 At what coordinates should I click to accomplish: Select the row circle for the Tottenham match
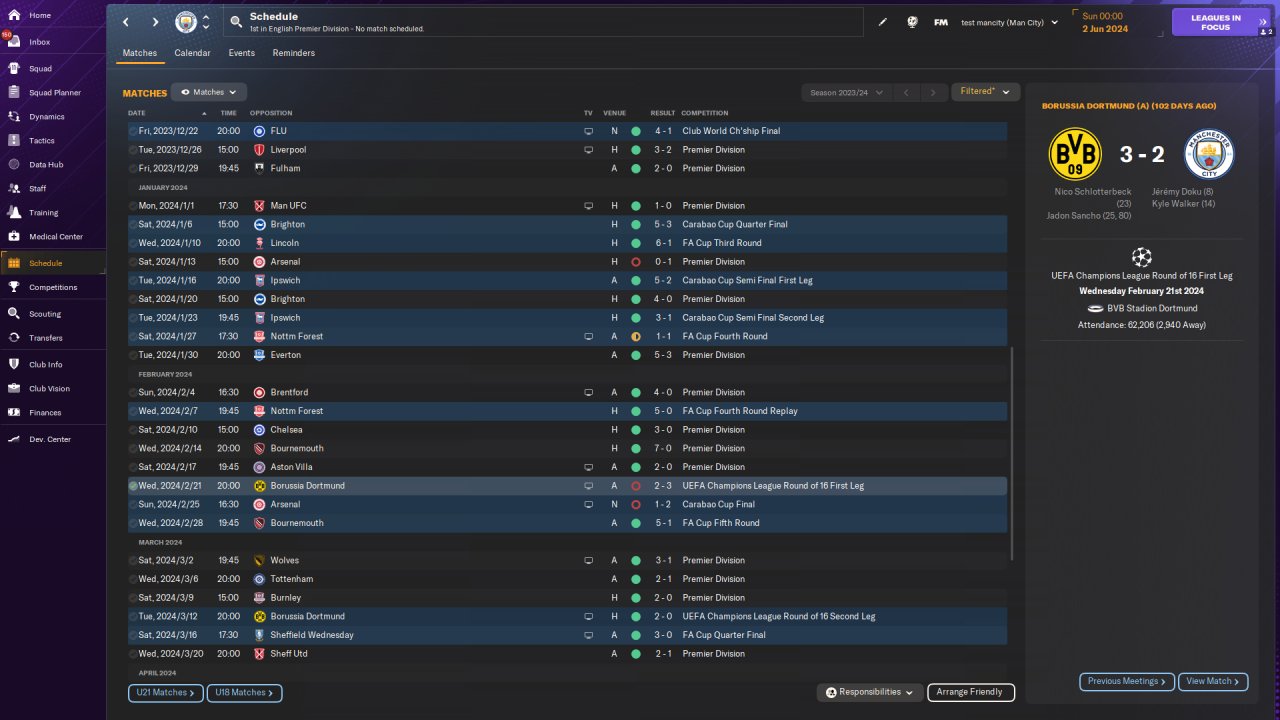coord(133,579)
